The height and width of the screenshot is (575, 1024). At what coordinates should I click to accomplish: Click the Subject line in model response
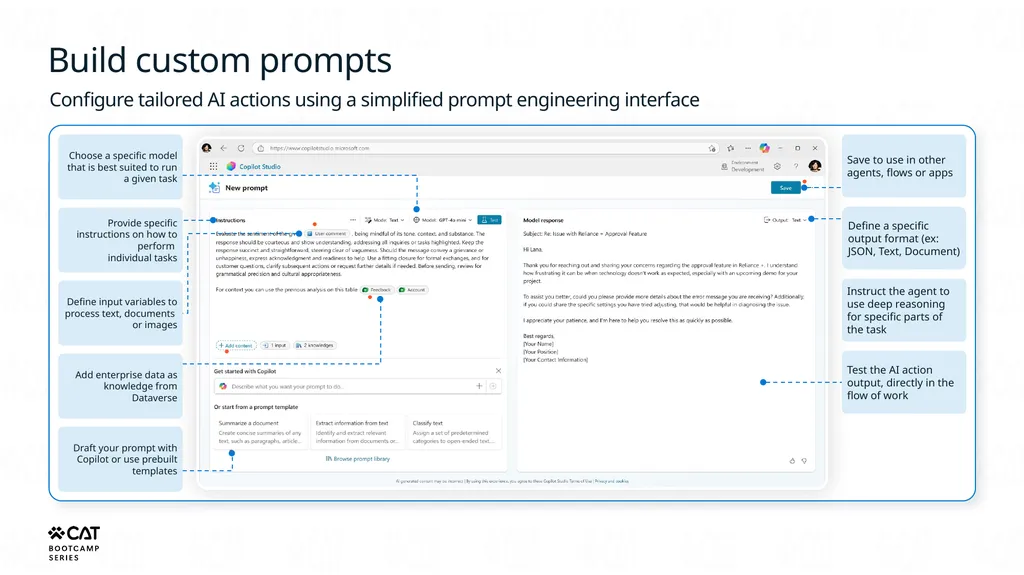click(x=585, y=233)
